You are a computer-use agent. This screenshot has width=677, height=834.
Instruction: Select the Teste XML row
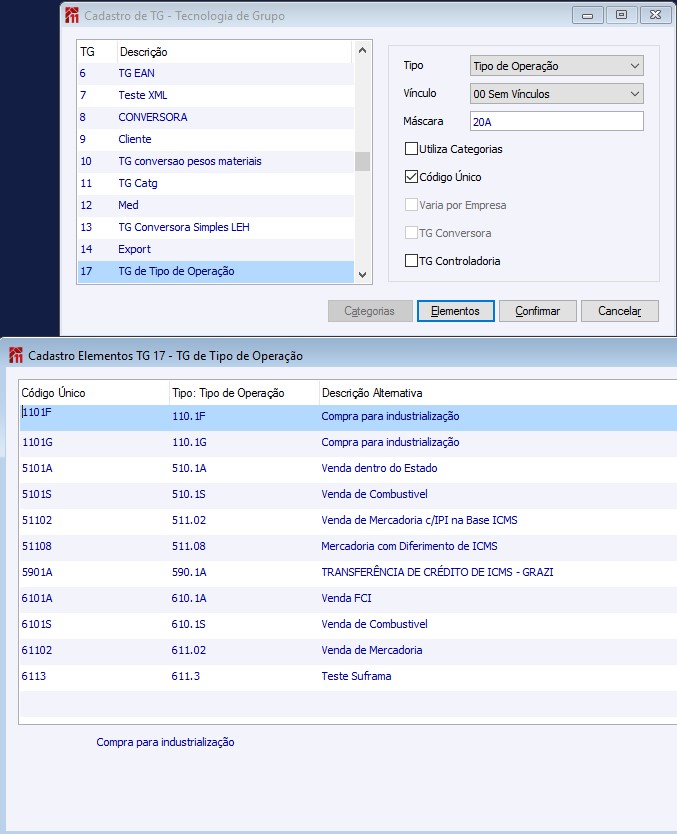(216, 95)
